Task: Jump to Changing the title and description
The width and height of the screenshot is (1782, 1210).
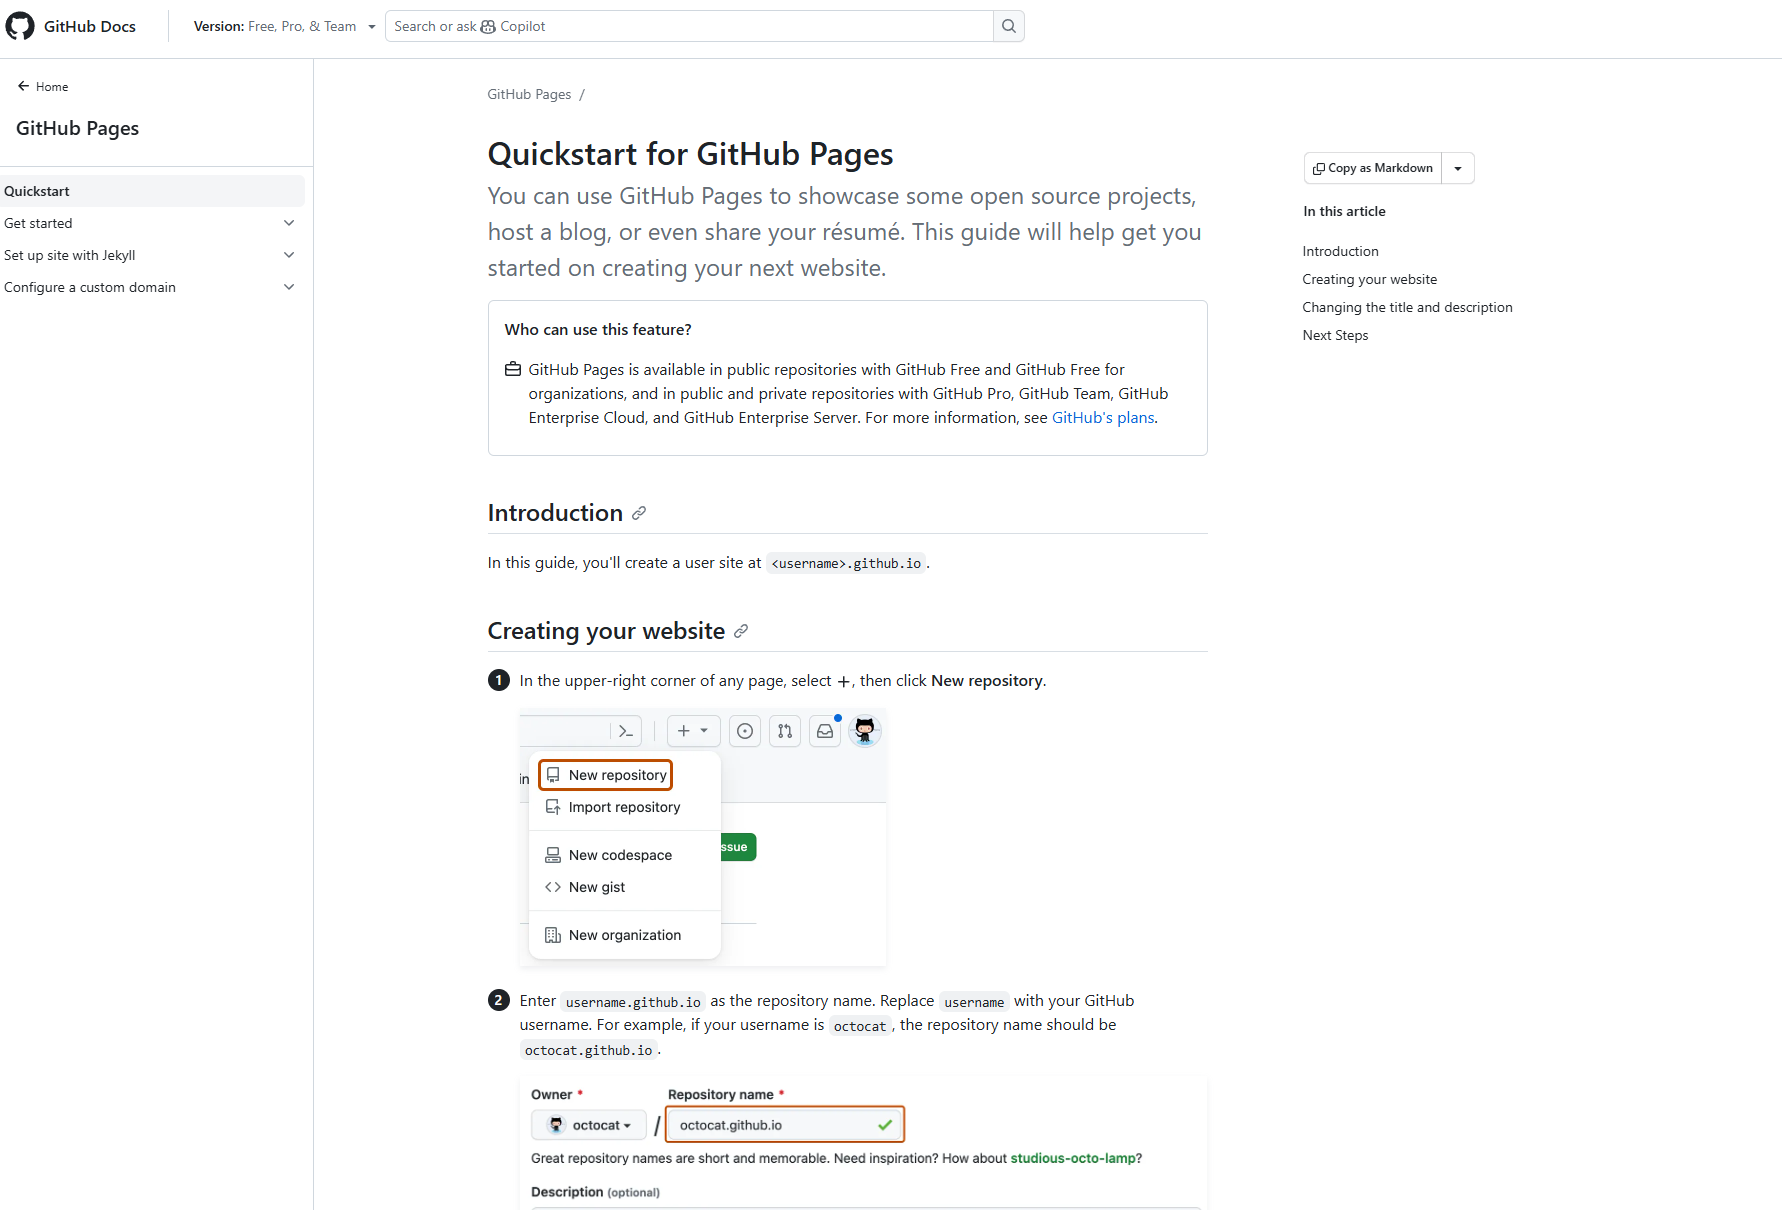Action: (x=1407, y=307)
